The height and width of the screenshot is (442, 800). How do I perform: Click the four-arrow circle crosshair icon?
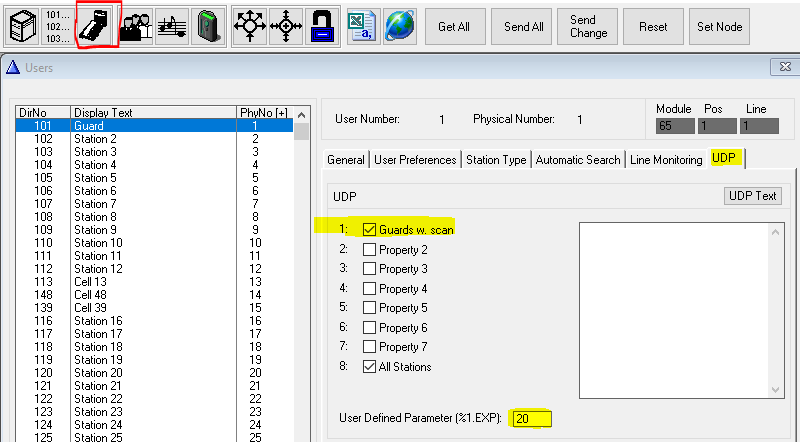pyautogui.click(x=286, y=26)
